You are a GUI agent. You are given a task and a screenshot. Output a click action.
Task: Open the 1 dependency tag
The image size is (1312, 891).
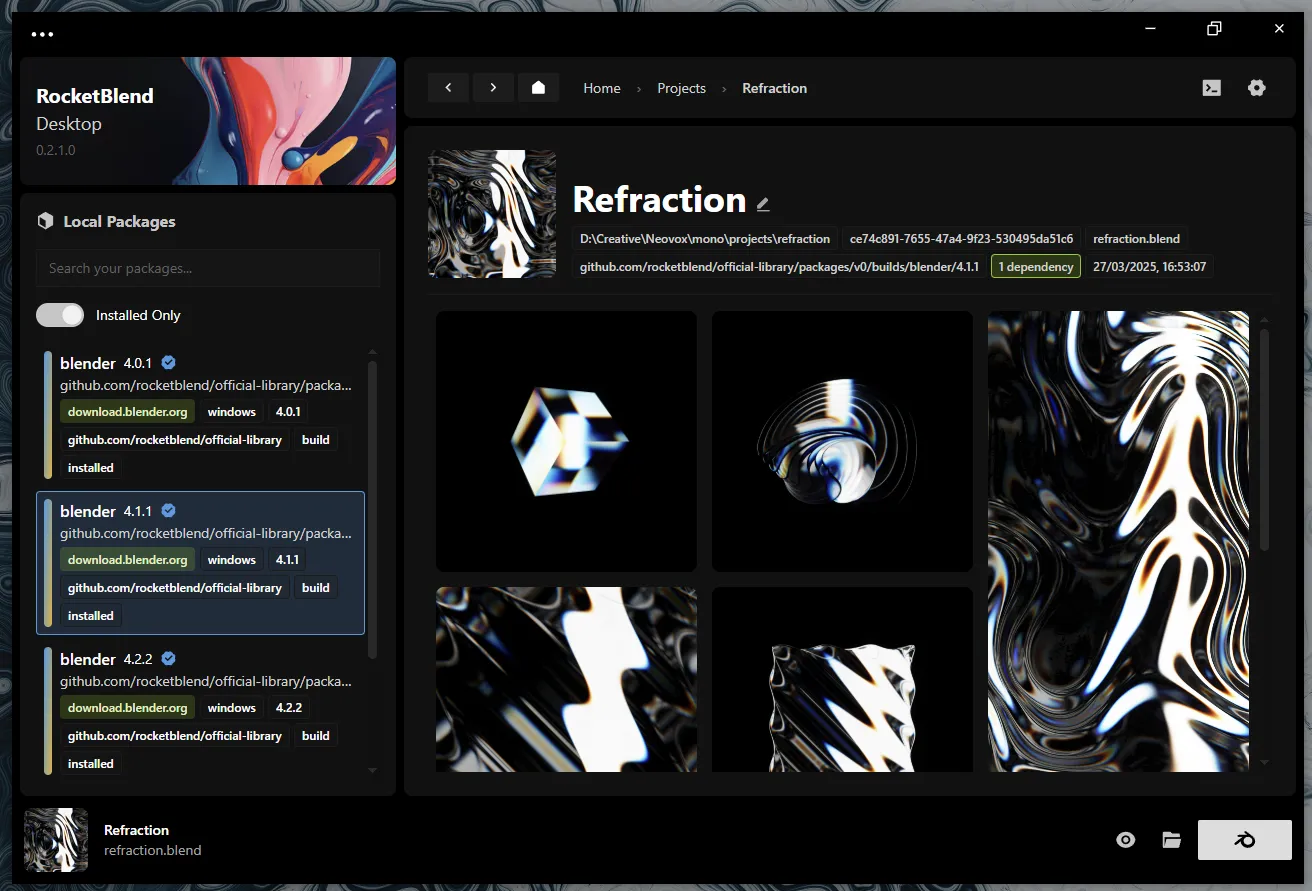pos(1035,266)
